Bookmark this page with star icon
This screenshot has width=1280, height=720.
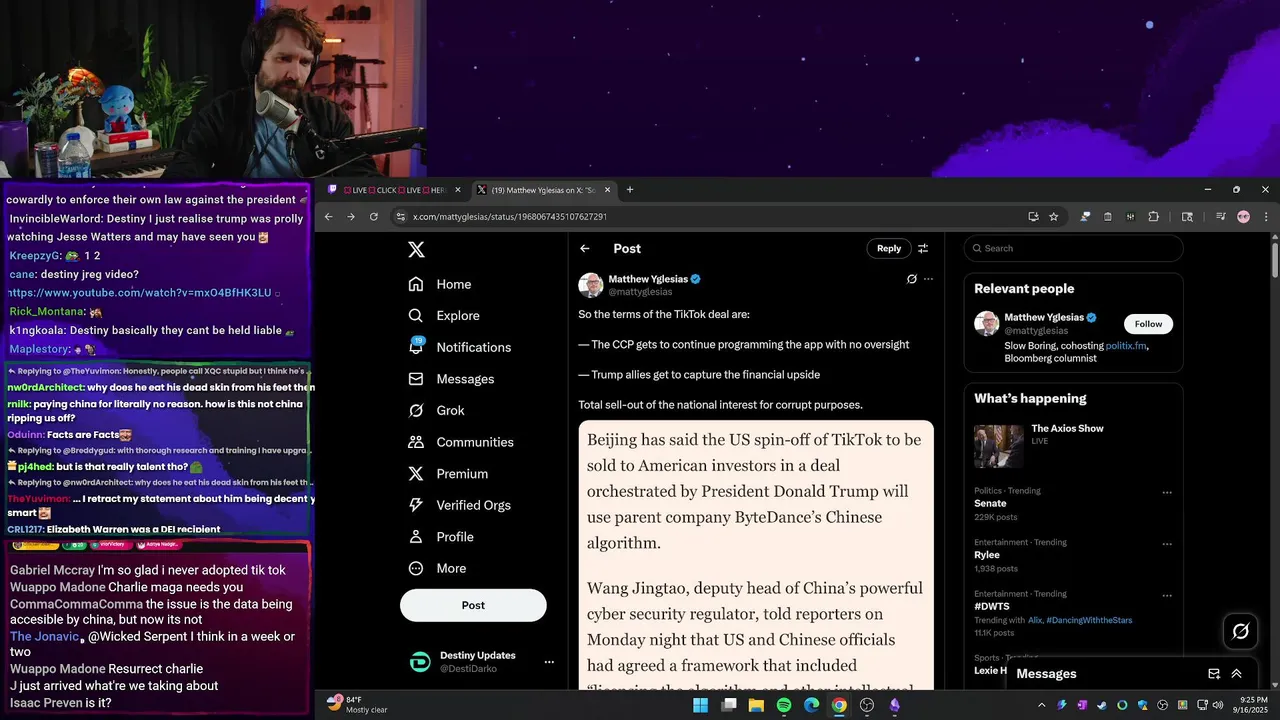pyautogui.click(x=1054, y=217)
